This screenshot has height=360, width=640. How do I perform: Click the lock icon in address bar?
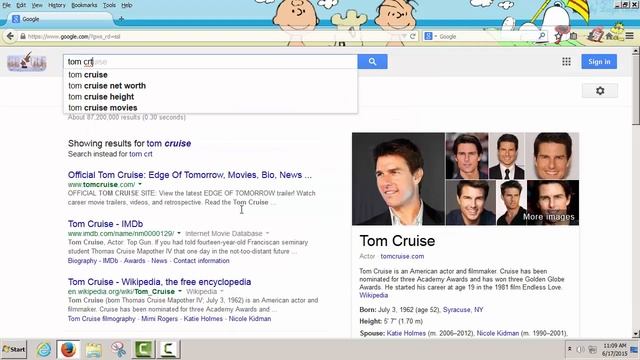pos(23,36)
